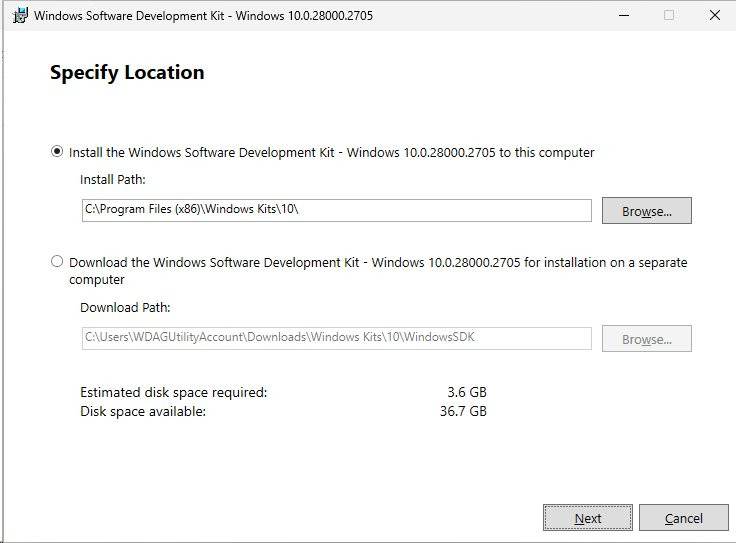The width and height of the screenshot is (736, 543).
Task: Click the disabled Download Path field
Action: [x=337, y=338]
